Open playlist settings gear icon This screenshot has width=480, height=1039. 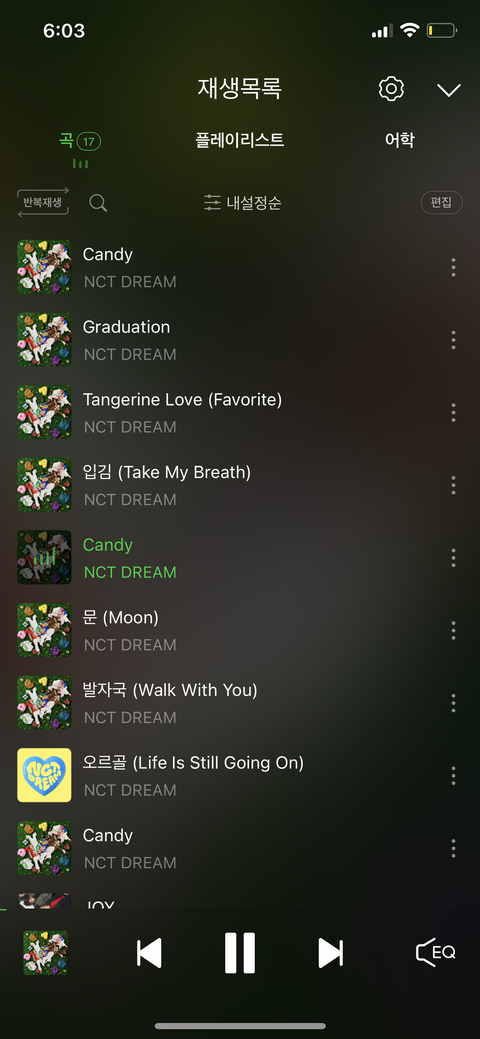(x=391, y=89)
